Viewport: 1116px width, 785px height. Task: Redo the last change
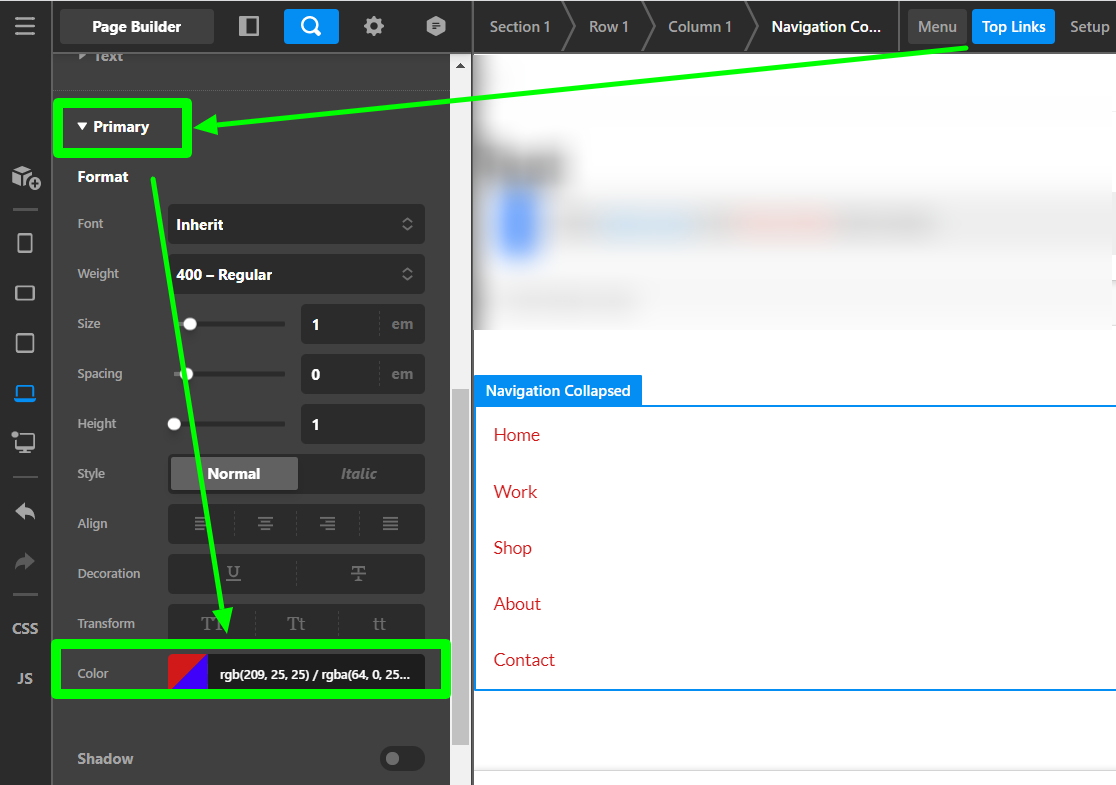pos(25,562)
